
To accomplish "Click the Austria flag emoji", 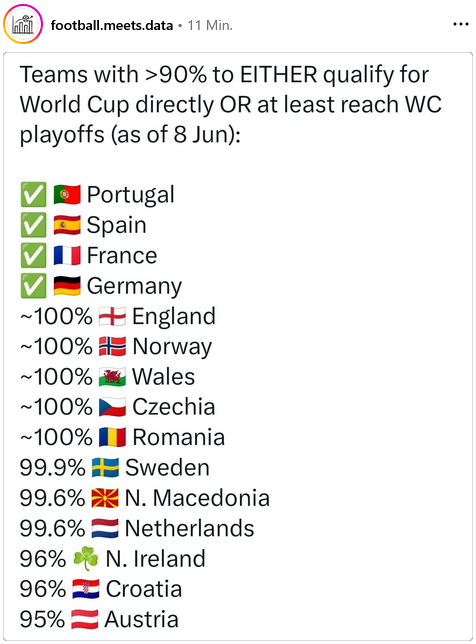I will (85, 619).
